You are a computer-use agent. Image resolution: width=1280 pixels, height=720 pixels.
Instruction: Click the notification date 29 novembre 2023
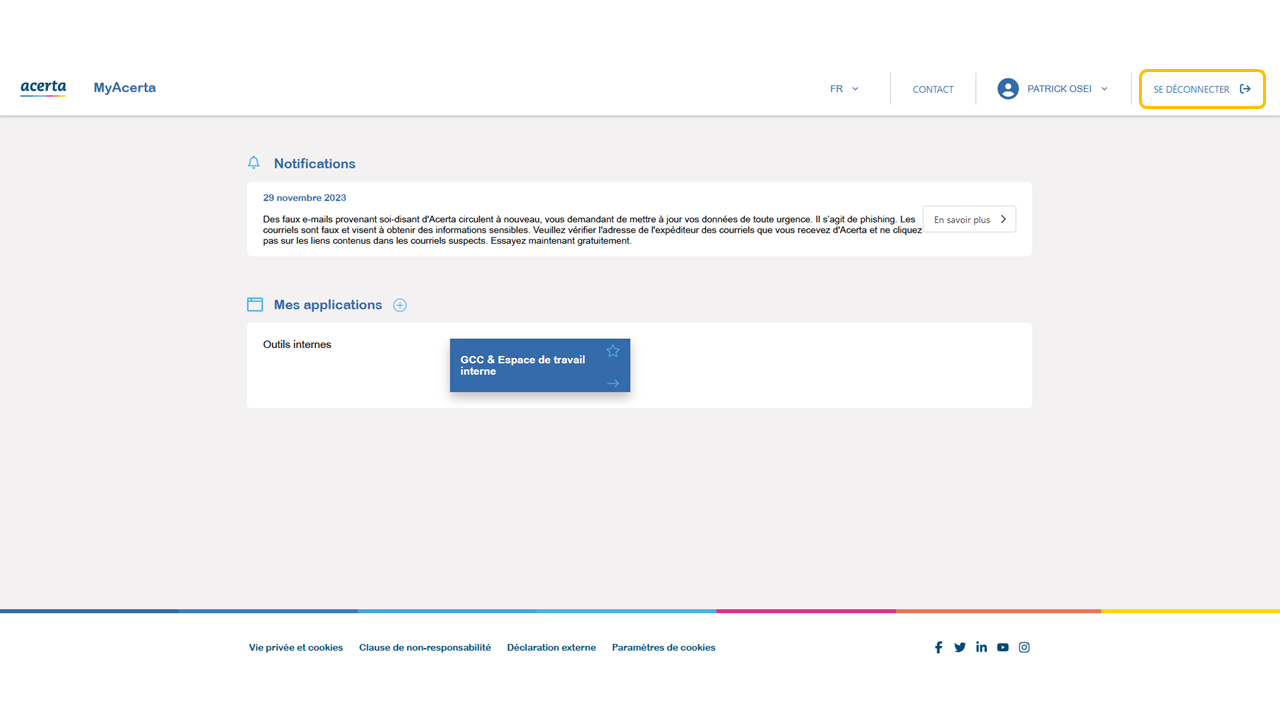click(305, 198)
